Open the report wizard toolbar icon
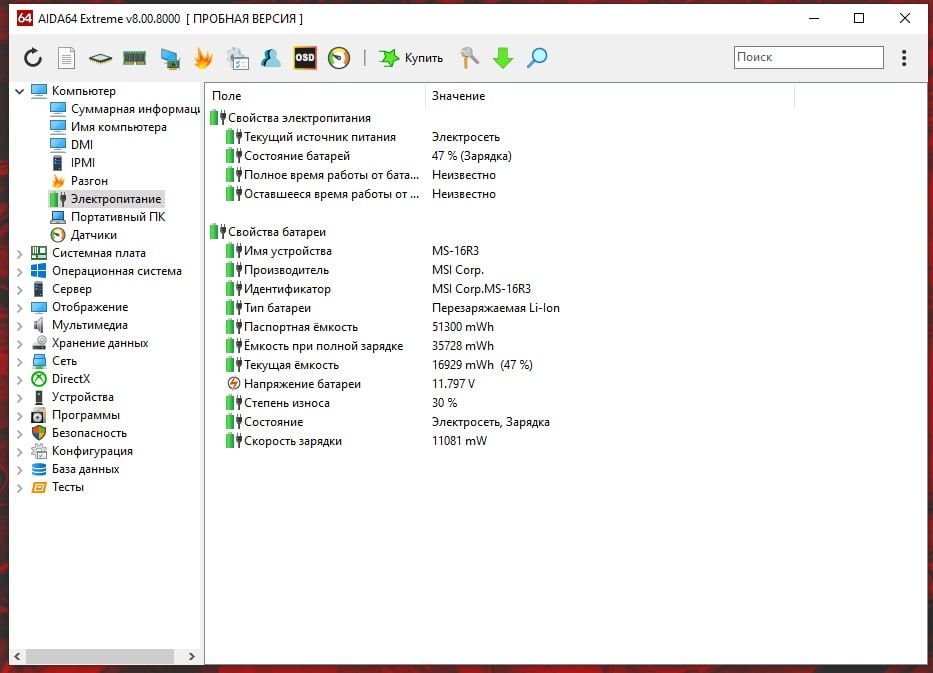Screen dimensions: 933x673 (237, 58)
